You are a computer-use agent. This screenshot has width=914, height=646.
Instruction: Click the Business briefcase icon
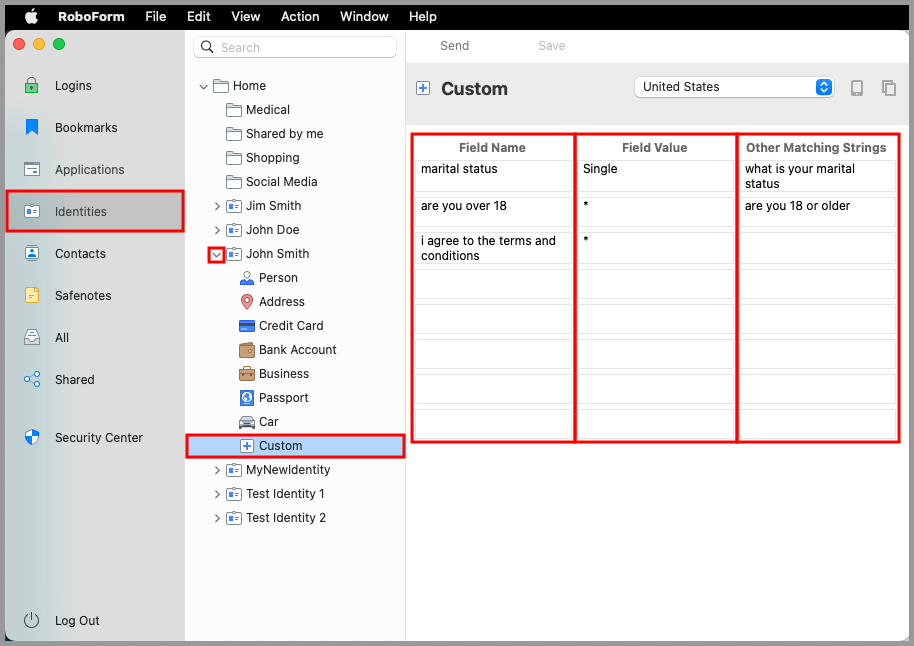(247, 374)
